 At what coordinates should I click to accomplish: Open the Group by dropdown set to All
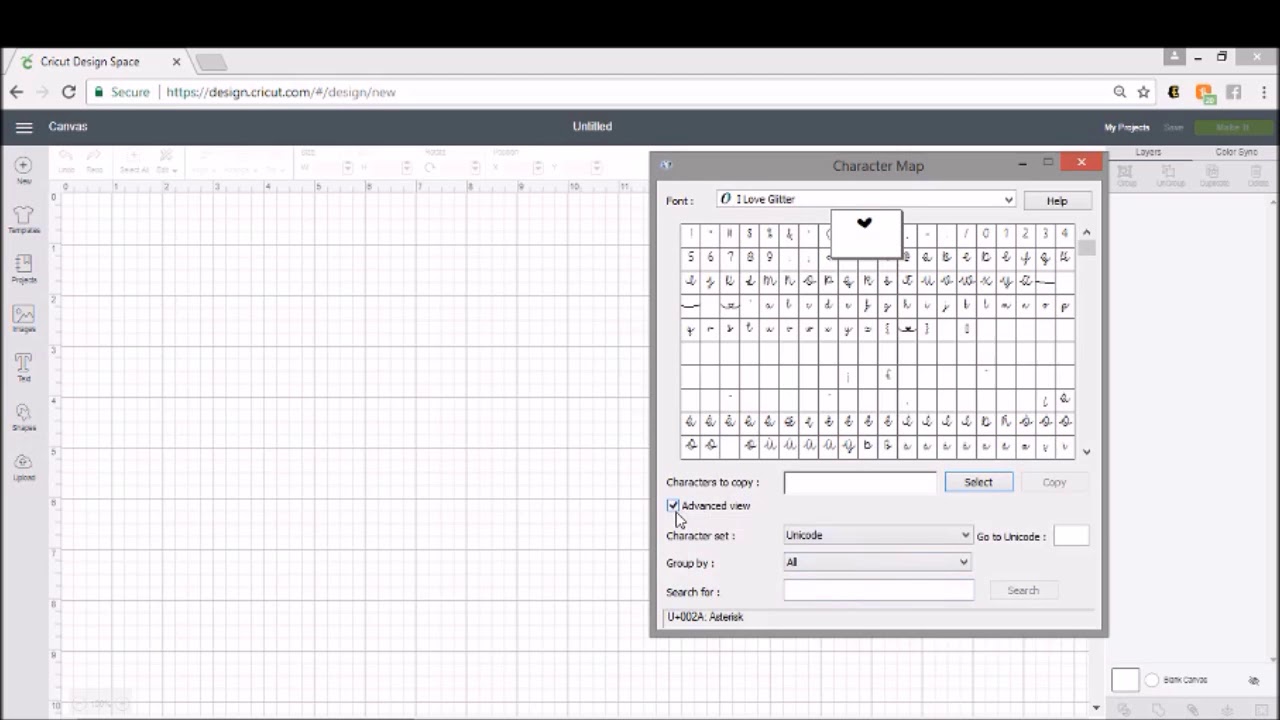pyautogui.click(x=877, y=562)
